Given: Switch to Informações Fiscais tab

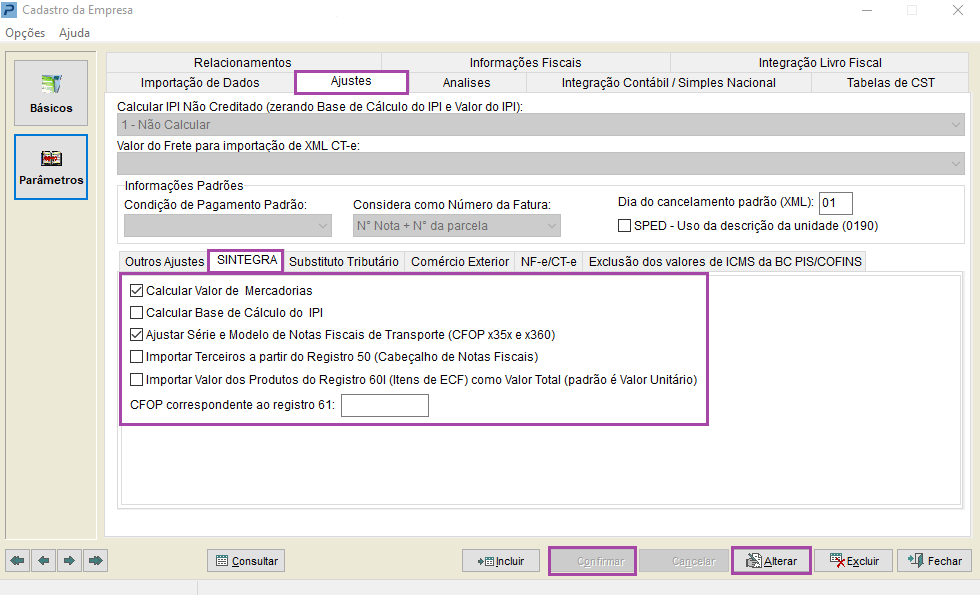Looking at the screenshot, I should [x=526, y=62].
